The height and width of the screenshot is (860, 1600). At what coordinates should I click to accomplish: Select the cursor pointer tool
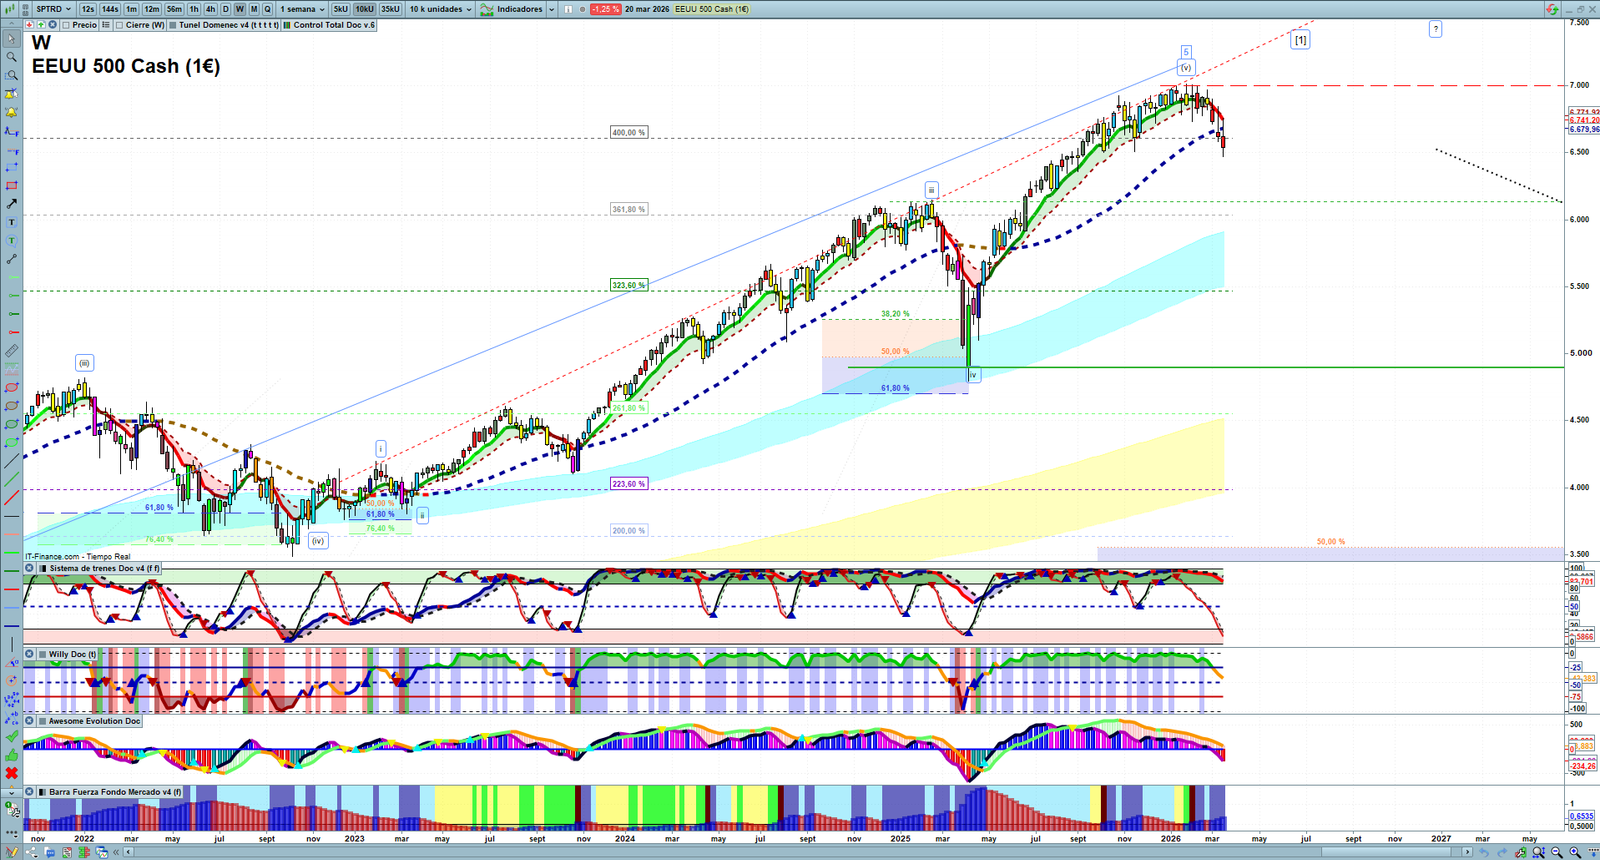pos(11,39)
